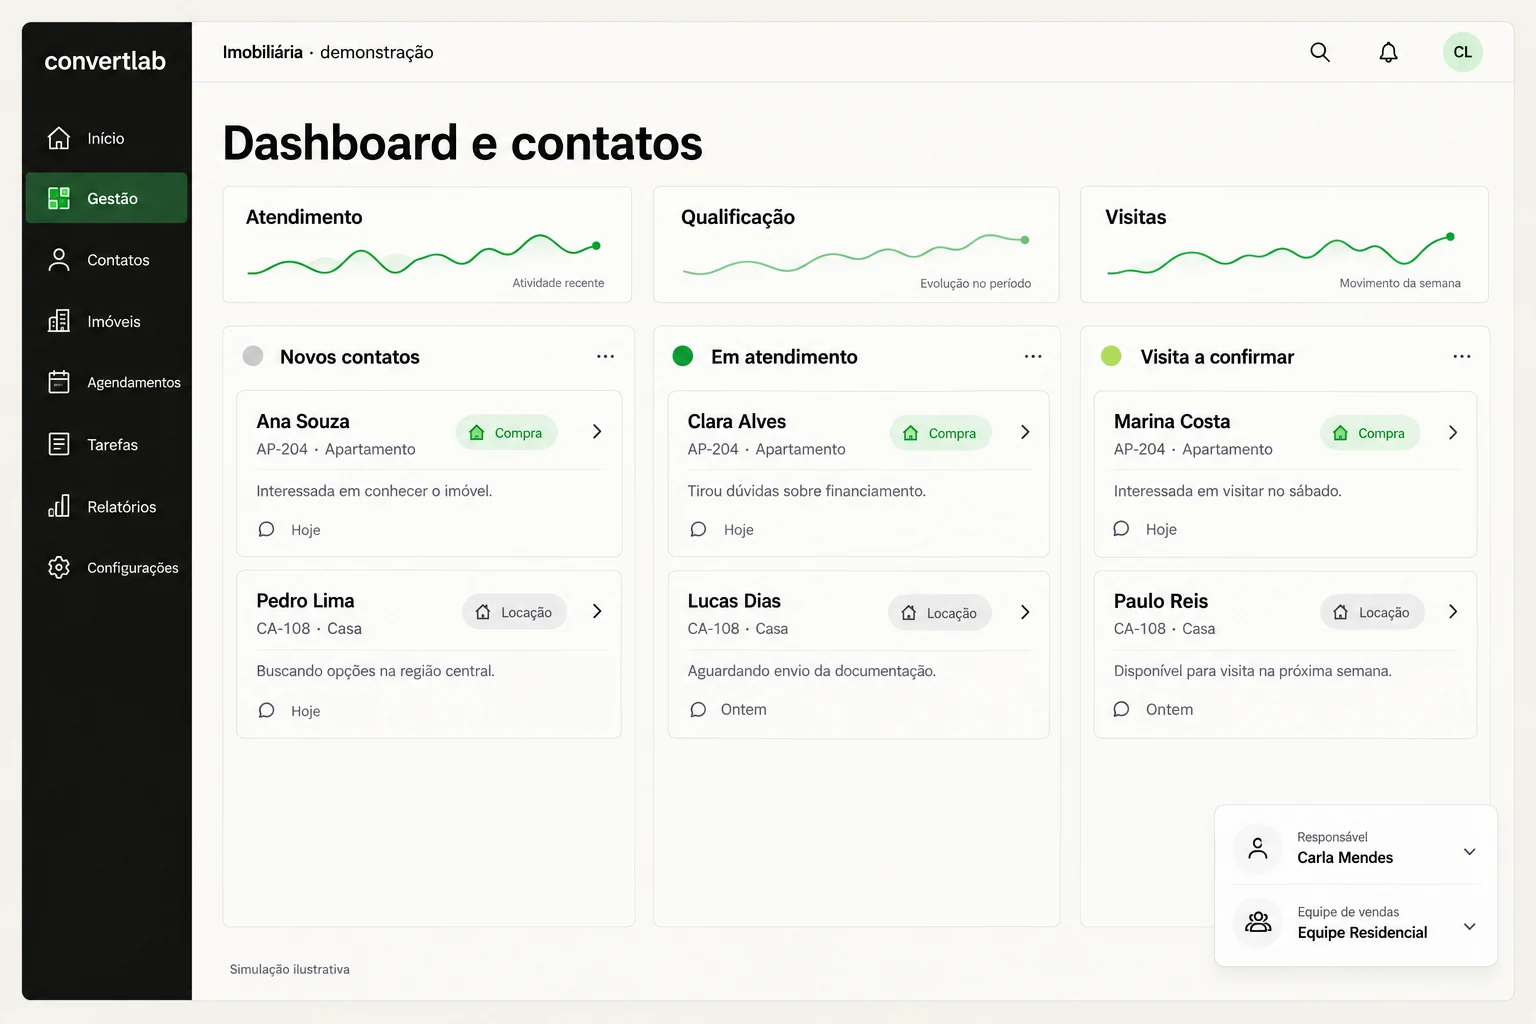1536x1024 pixels.
Task: Select Gestão in the sidebar
Action: point(106,198)
